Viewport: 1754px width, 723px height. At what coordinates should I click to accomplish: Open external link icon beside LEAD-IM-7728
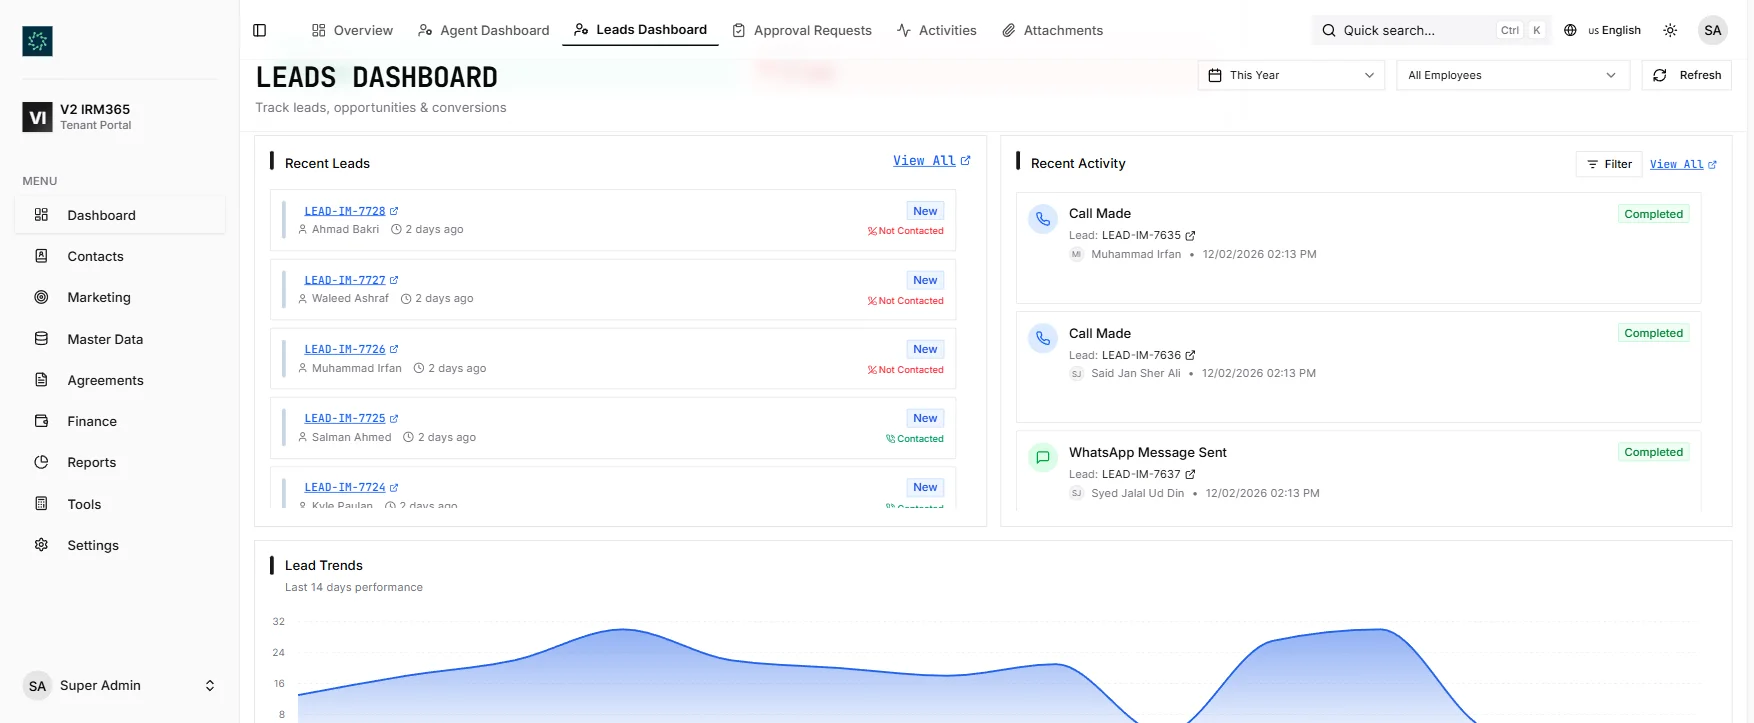[x=394, y=211]
